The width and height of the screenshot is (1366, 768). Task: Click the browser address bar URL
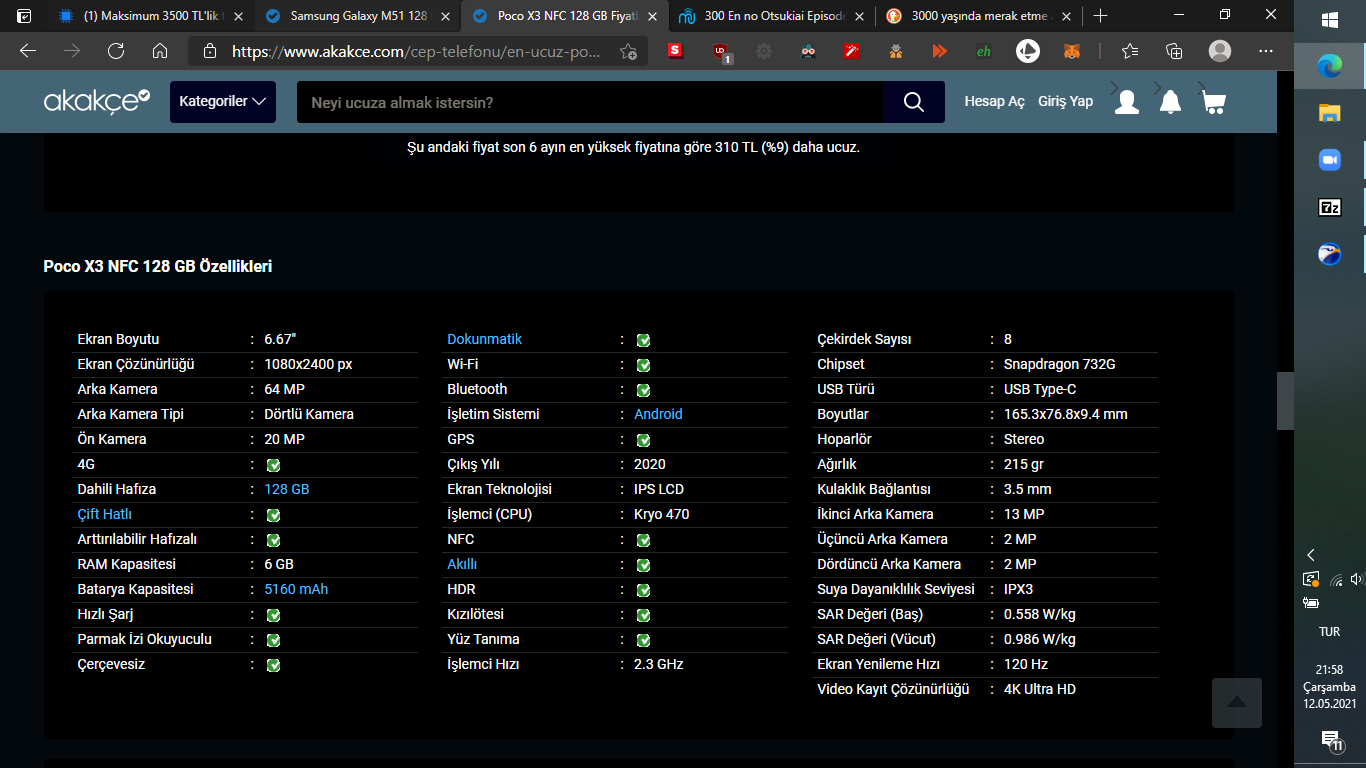[416, 51]
